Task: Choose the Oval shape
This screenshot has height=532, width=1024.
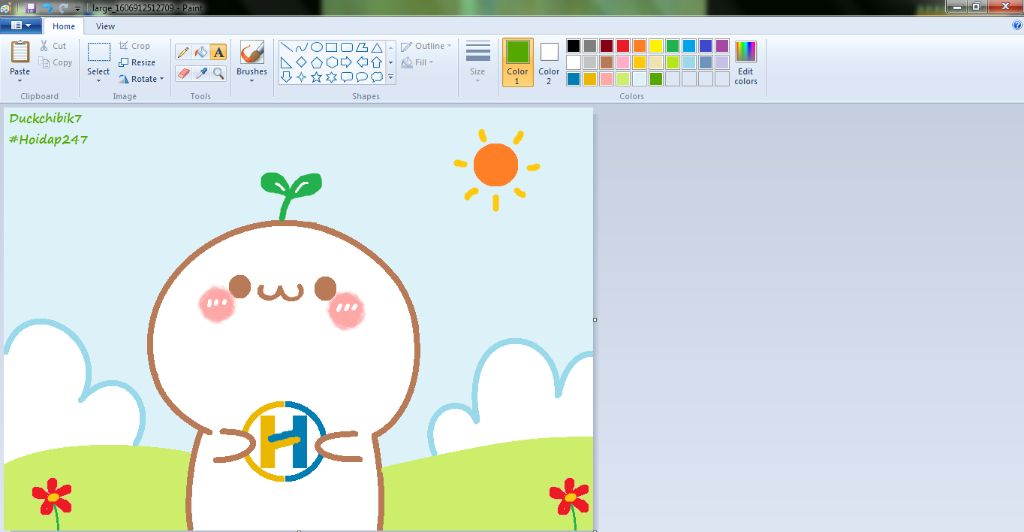Action: point(316,47)
